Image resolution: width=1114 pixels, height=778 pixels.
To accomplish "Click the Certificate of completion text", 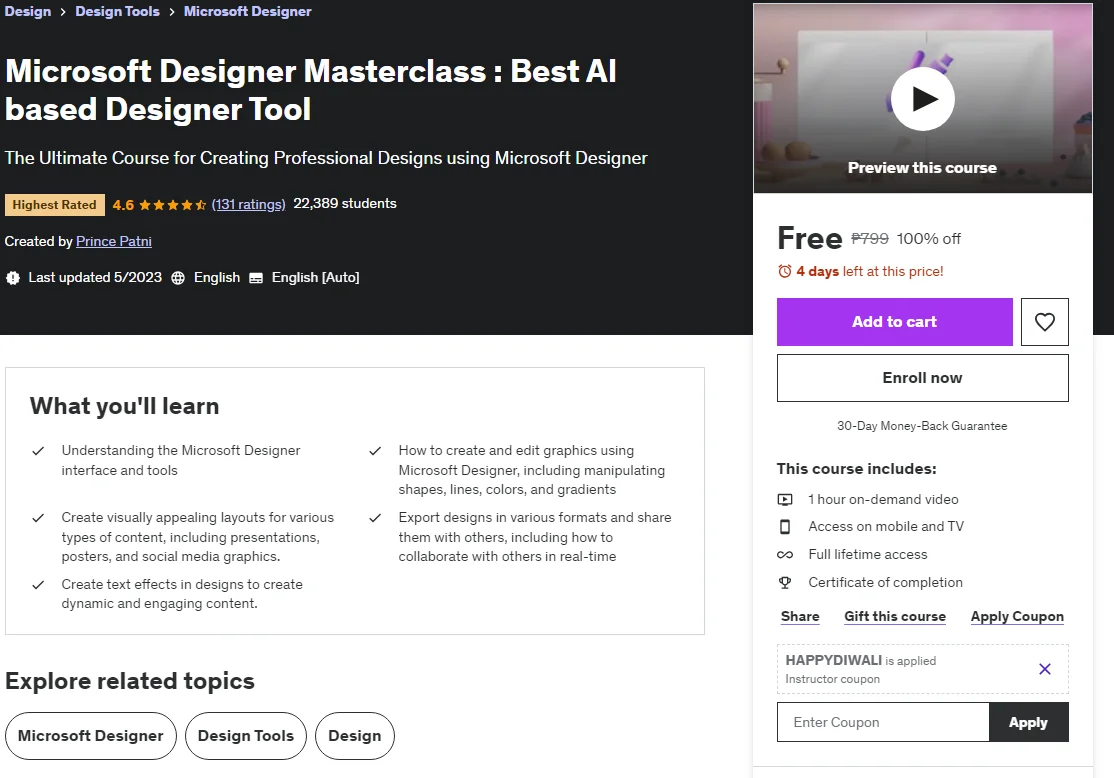I will tap(885, 583).
